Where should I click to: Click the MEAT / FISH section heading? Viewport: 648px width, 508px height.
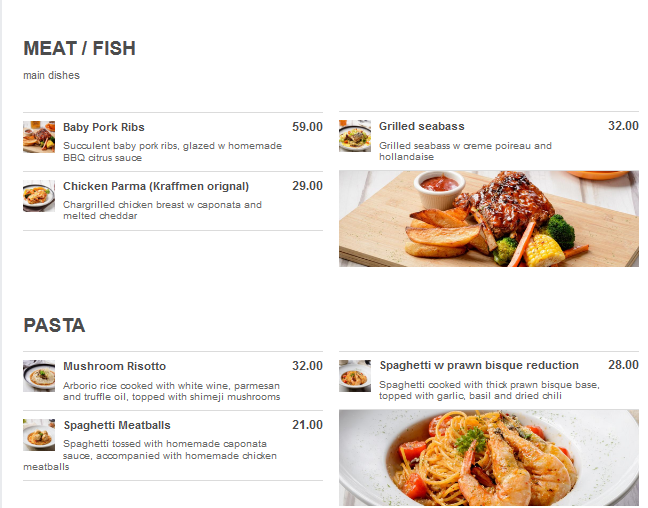pos(79,48)
